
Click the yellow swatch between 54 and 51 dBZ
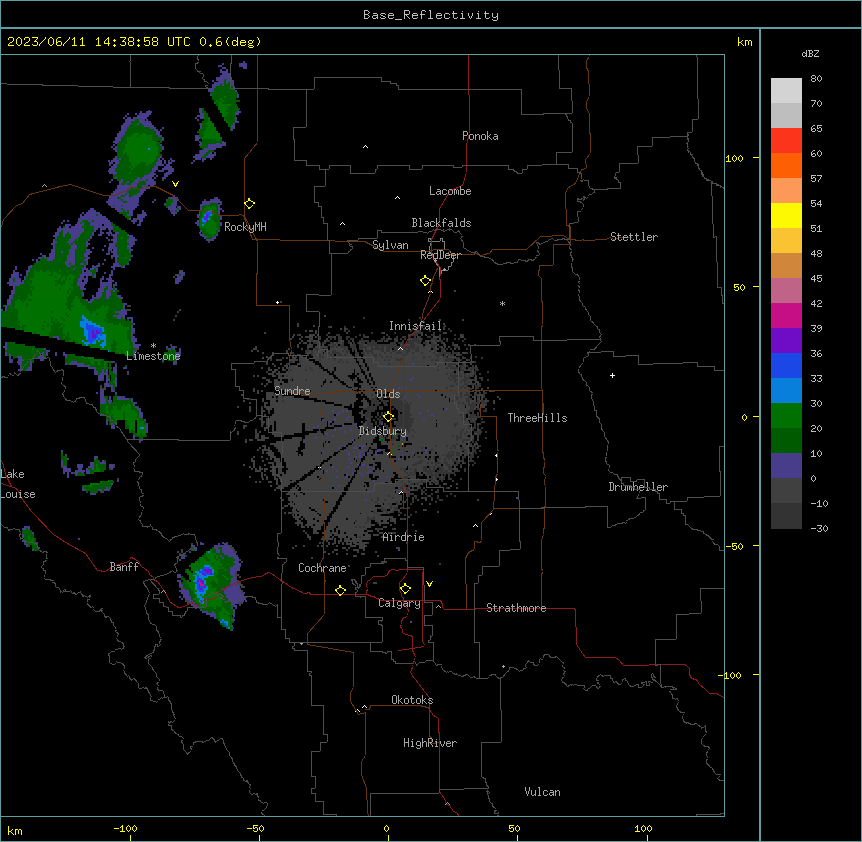click(x=786, y=215)
